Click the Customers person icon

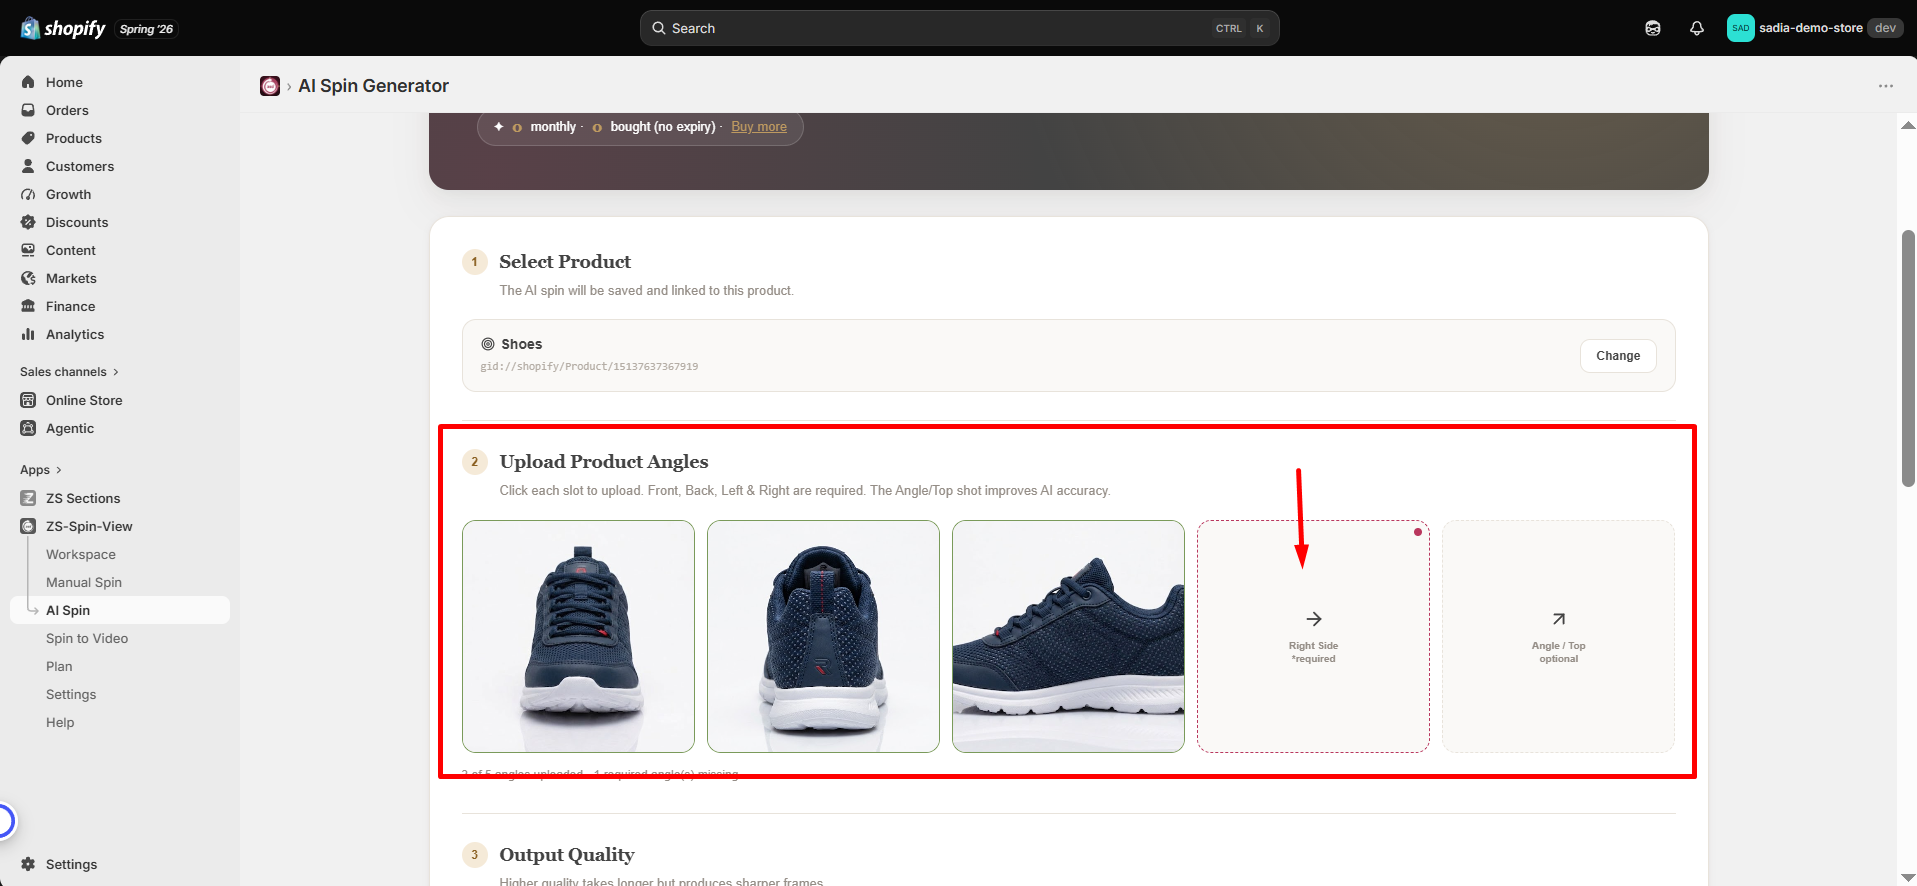coord(28,166)
